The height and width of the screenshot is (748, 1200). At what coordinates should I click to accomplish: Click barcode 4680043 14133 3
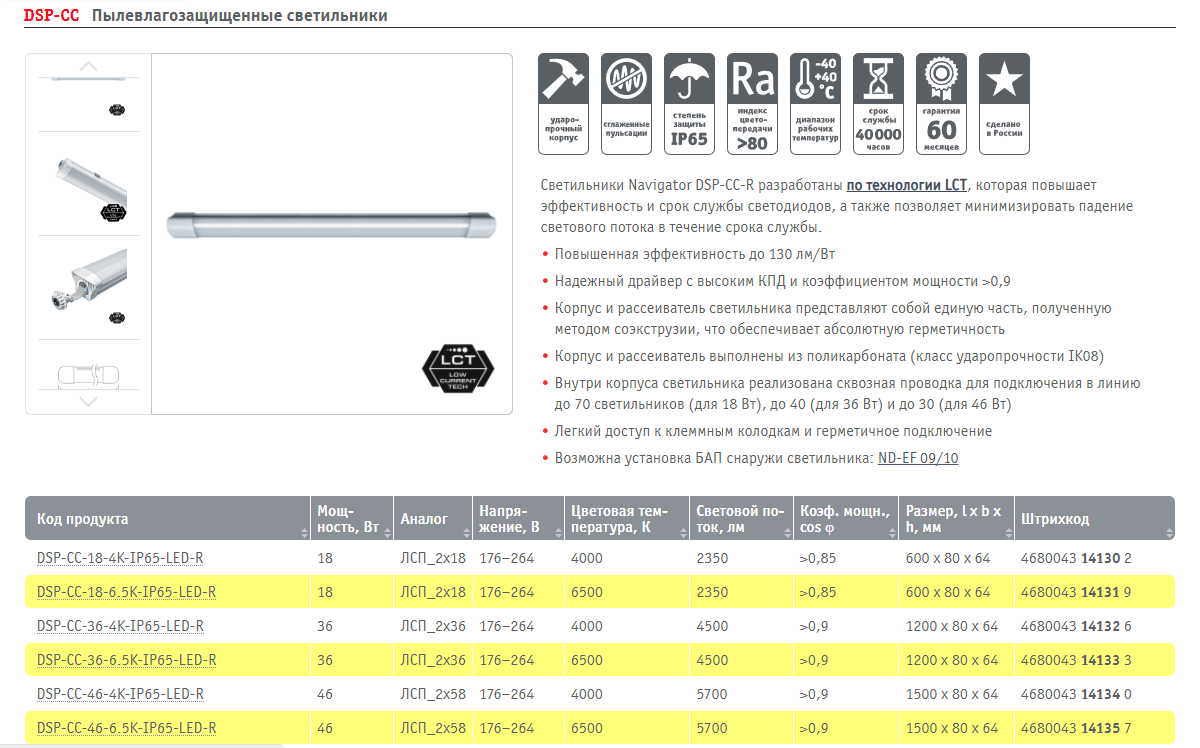[1076, 660]
